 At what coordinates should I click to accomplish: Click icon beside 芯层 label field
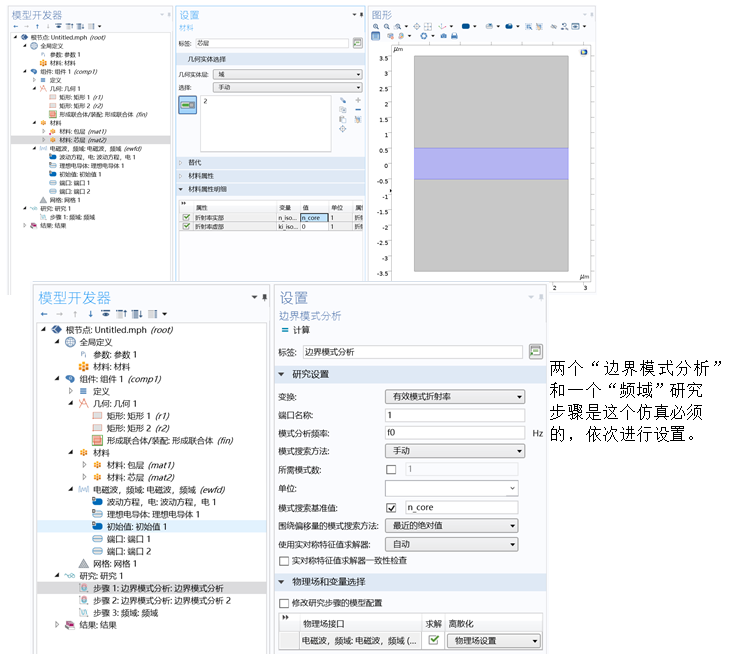(x=358, y=43)
